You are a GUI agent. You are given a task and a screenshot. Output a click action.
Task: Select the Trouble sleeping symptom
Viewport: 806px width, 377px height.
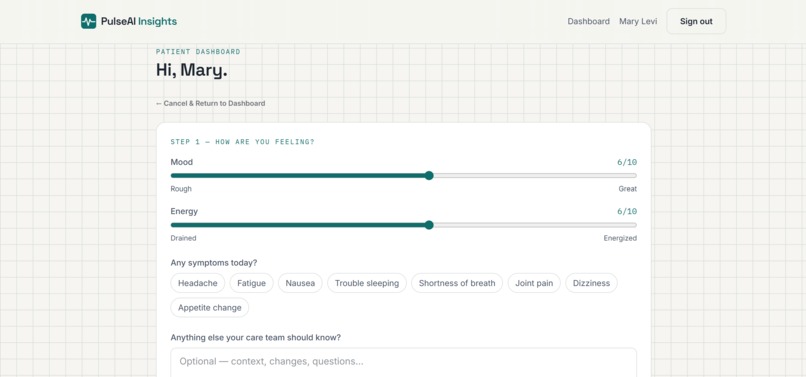coord(367,283)
